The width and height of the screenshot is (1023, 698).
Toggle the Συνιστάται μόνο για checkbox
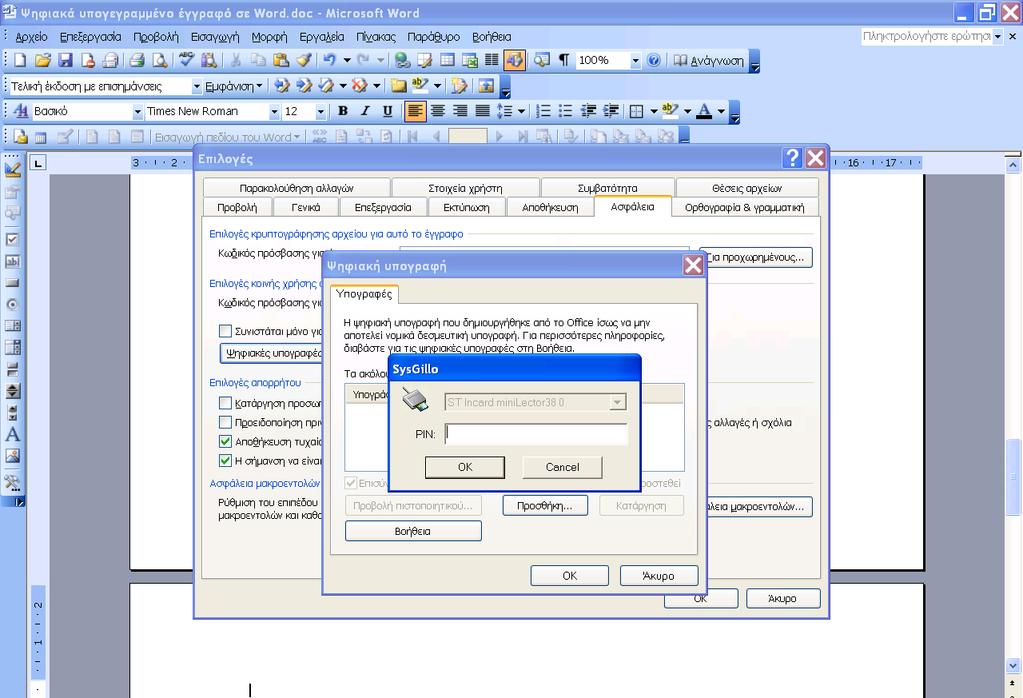click(x=225, y=331)
